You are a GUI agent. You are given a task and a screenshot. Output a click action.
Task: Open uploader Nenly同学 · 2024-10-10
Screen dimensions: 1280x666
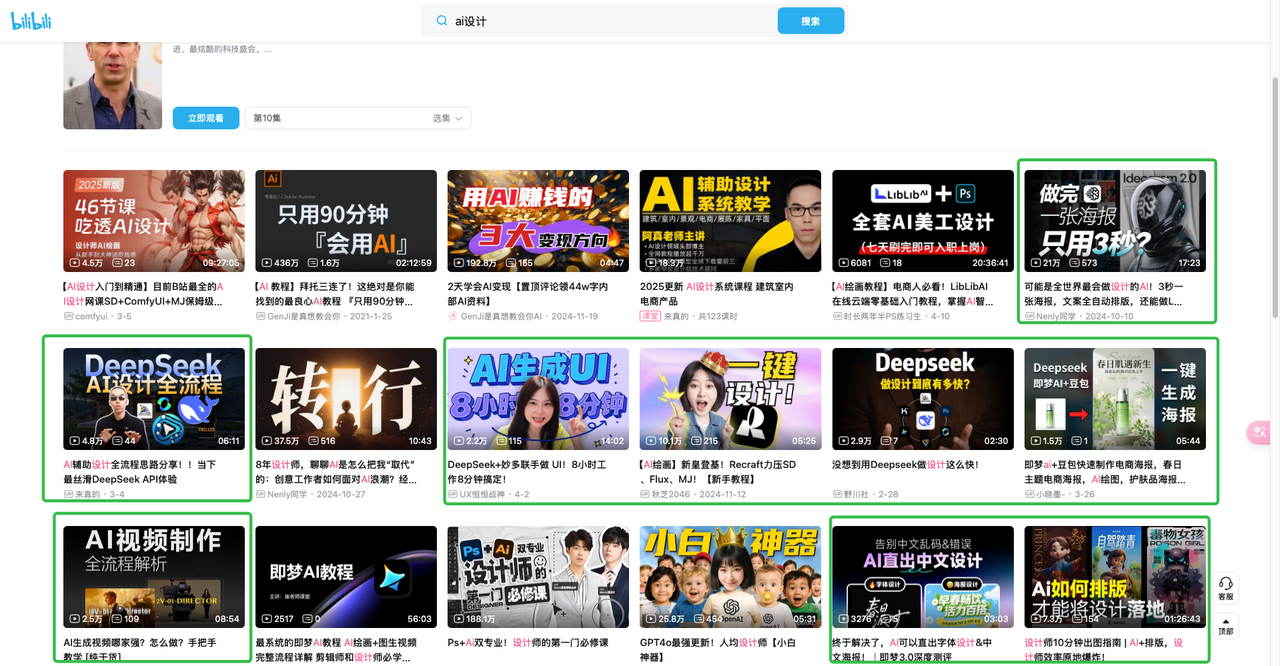click(x=1080, y=316)
